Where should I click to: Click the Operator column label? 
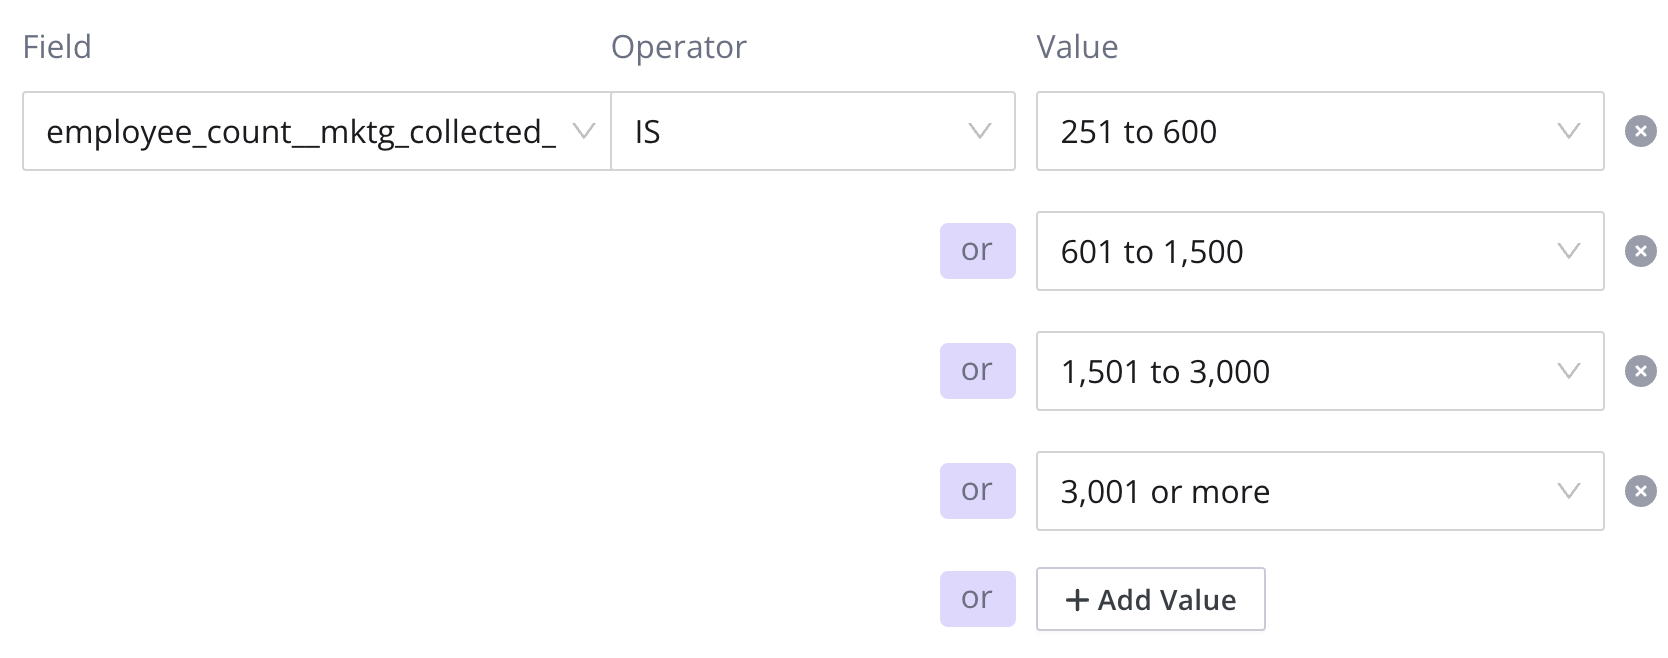pyautogui.click(x=678, y=47)
